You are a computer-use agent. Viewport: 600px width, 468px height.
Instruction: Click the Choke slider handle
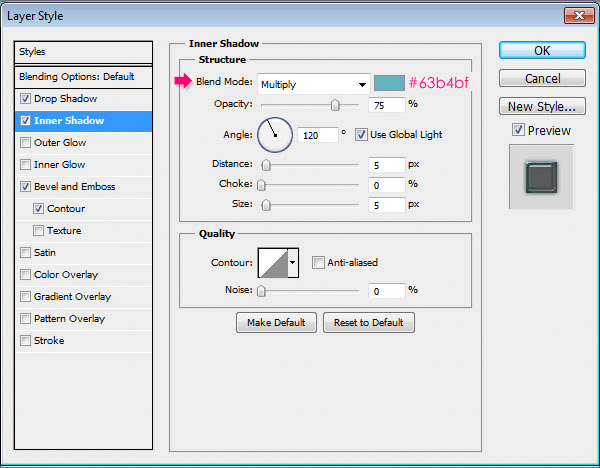pos(261,185)
